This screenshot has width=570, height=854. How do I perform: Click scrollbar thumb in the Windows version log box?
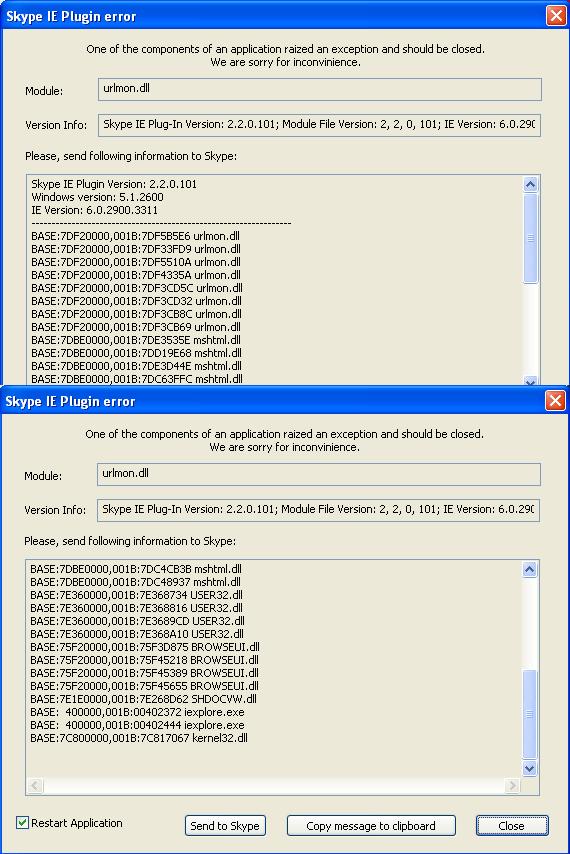click(x=530, y=238)
